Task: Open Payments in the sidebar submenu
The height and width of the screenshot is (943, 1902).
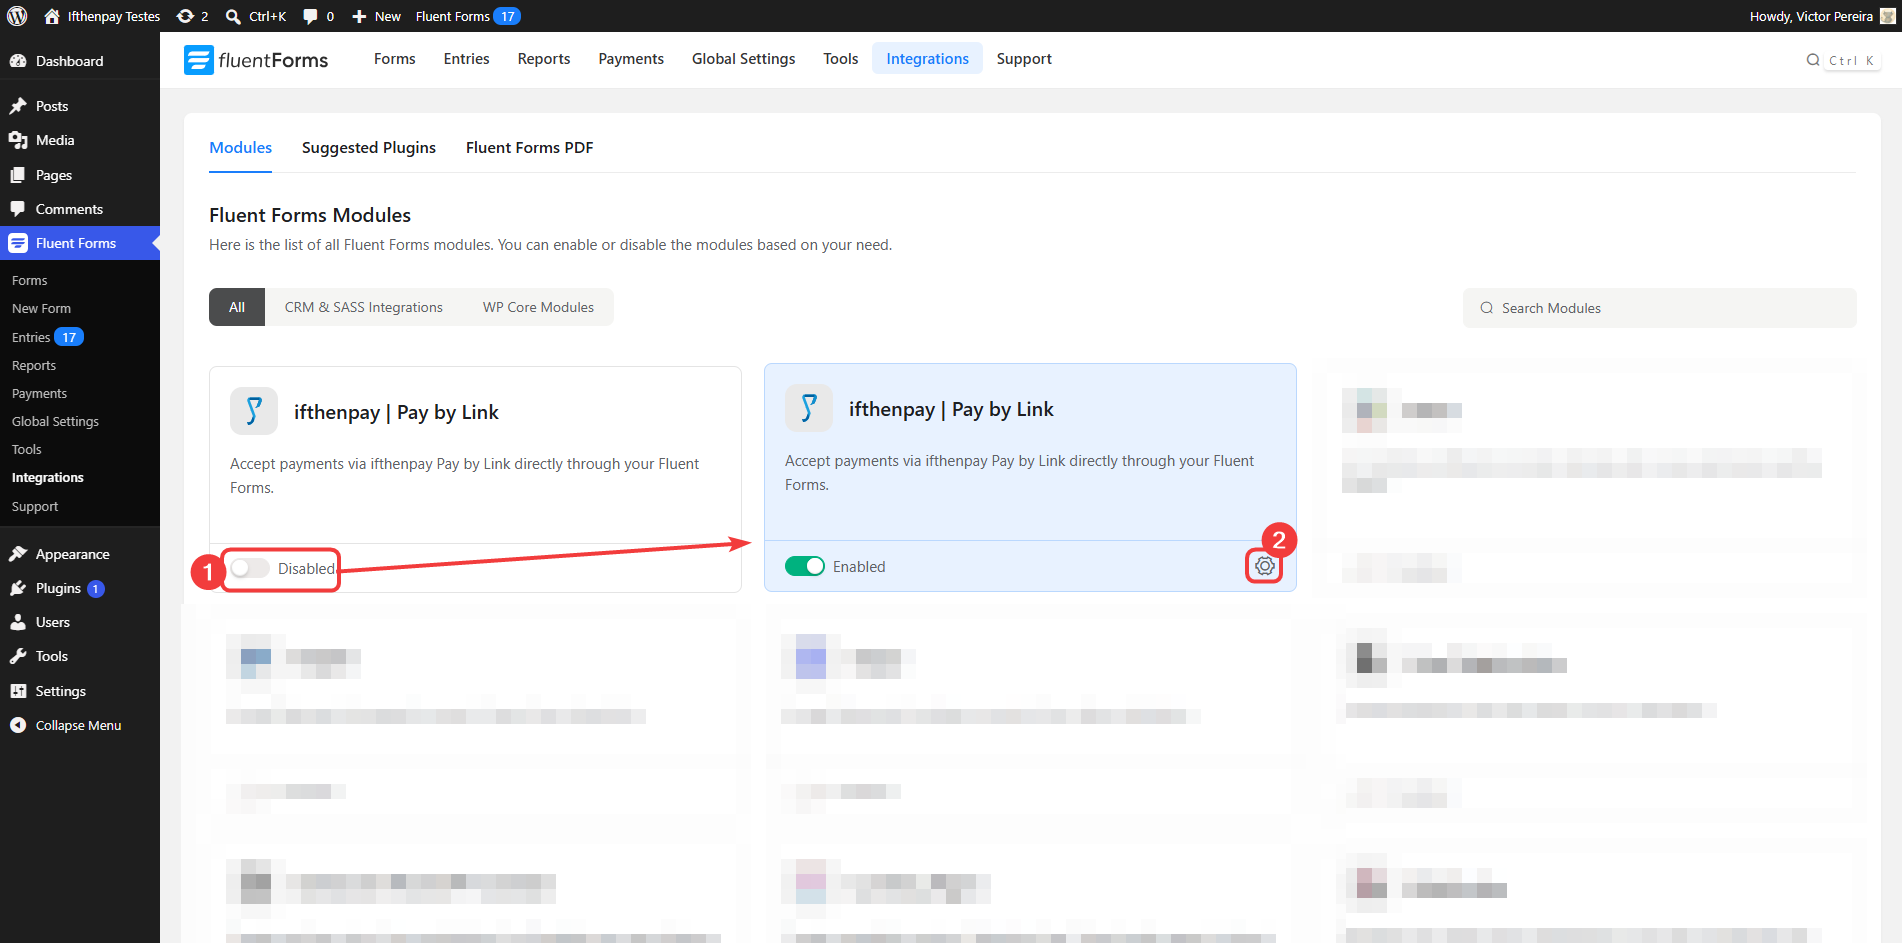Action: (39, 394)
